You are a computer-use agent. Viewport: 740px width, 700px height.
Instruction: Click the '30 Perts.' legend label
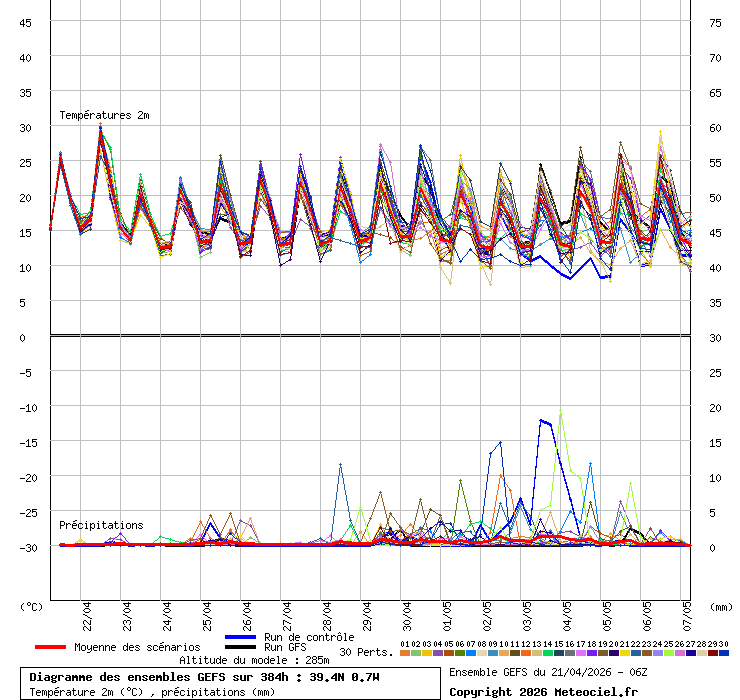(x=364, y=652)
